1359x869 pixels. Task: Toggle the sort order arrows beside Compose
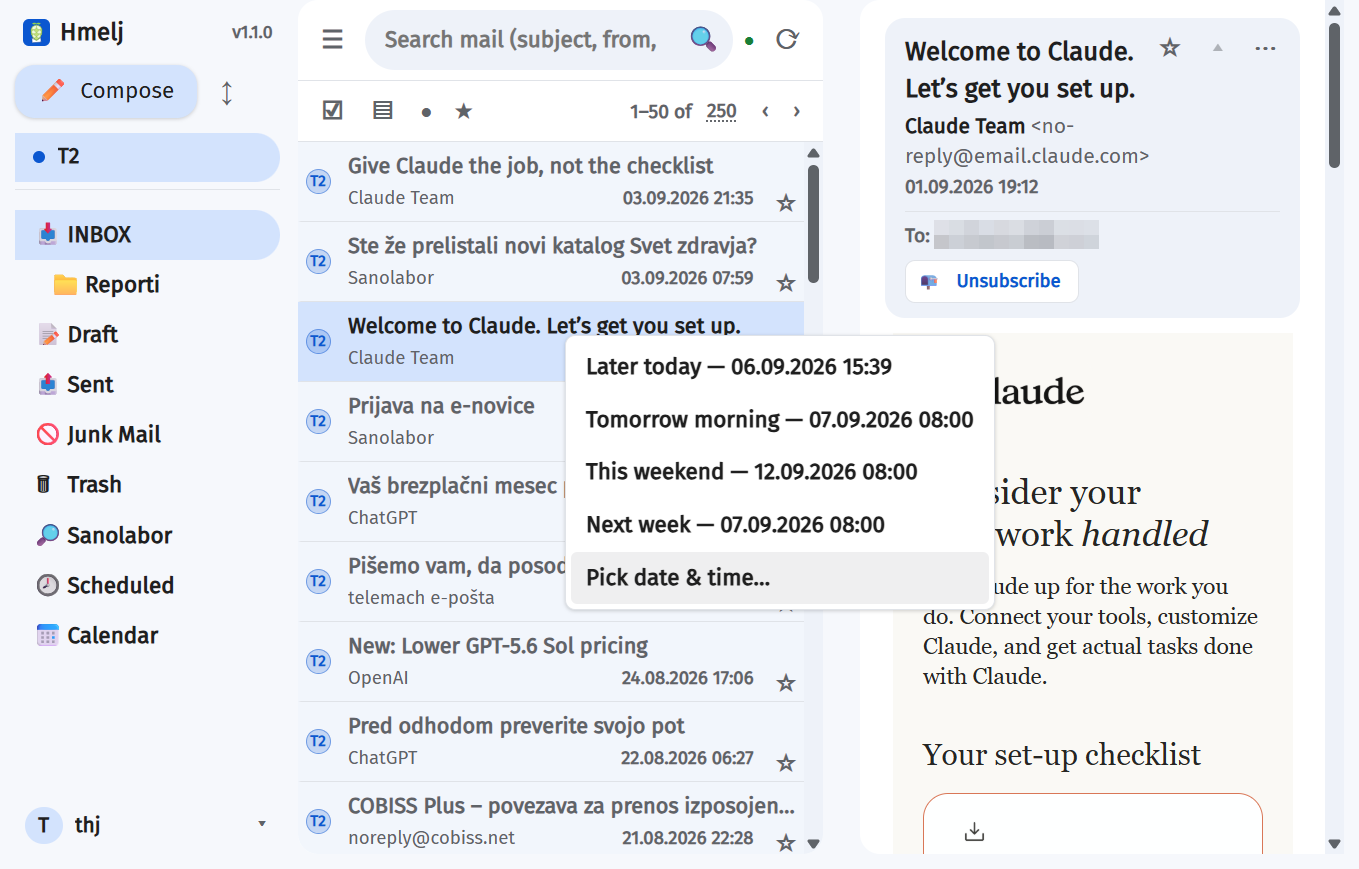(227, 93)
